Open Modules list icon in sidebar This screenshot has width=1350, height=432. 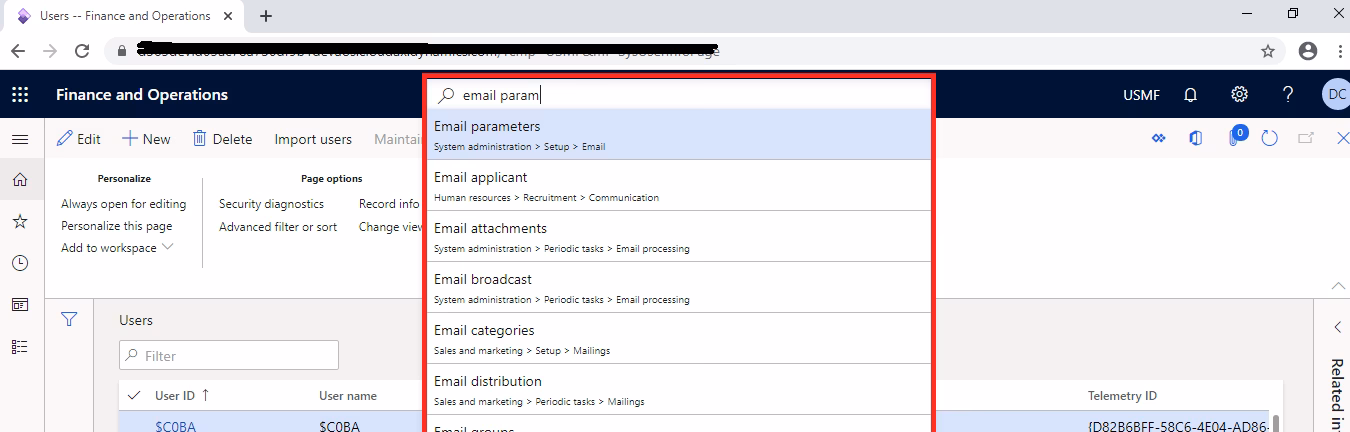20,346
